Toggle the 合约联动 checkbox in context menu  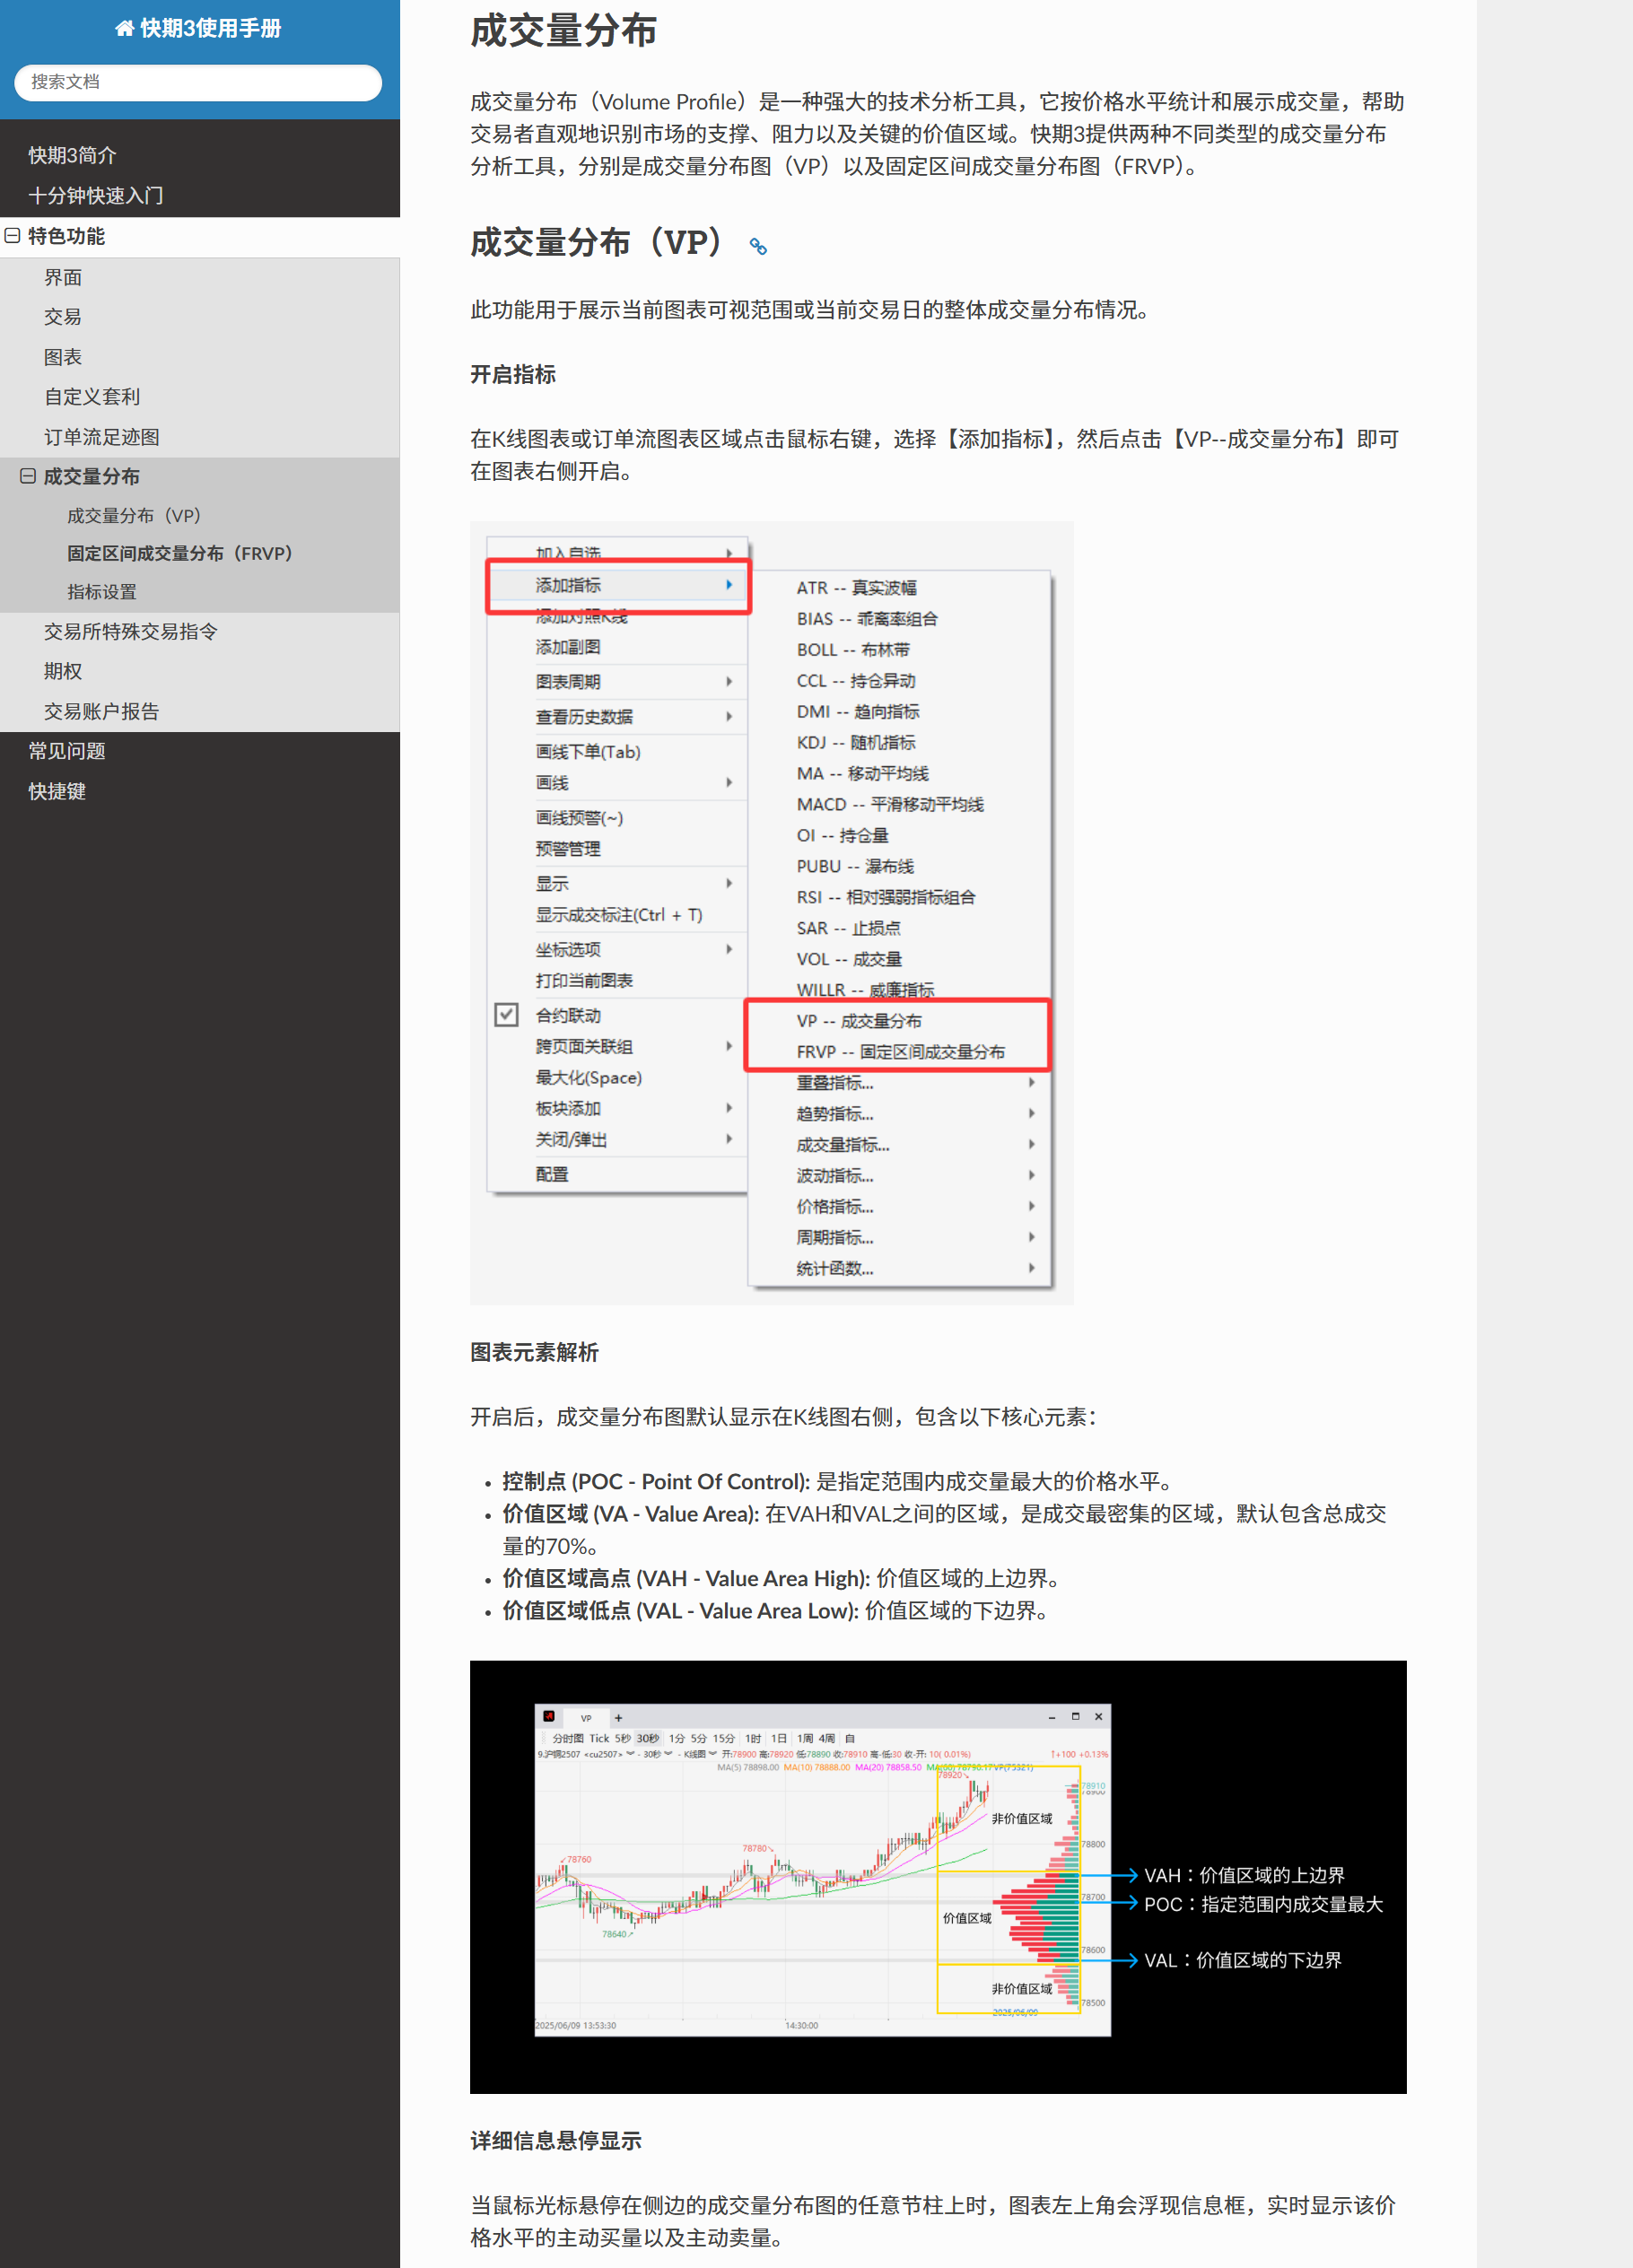click(507, 1015)
